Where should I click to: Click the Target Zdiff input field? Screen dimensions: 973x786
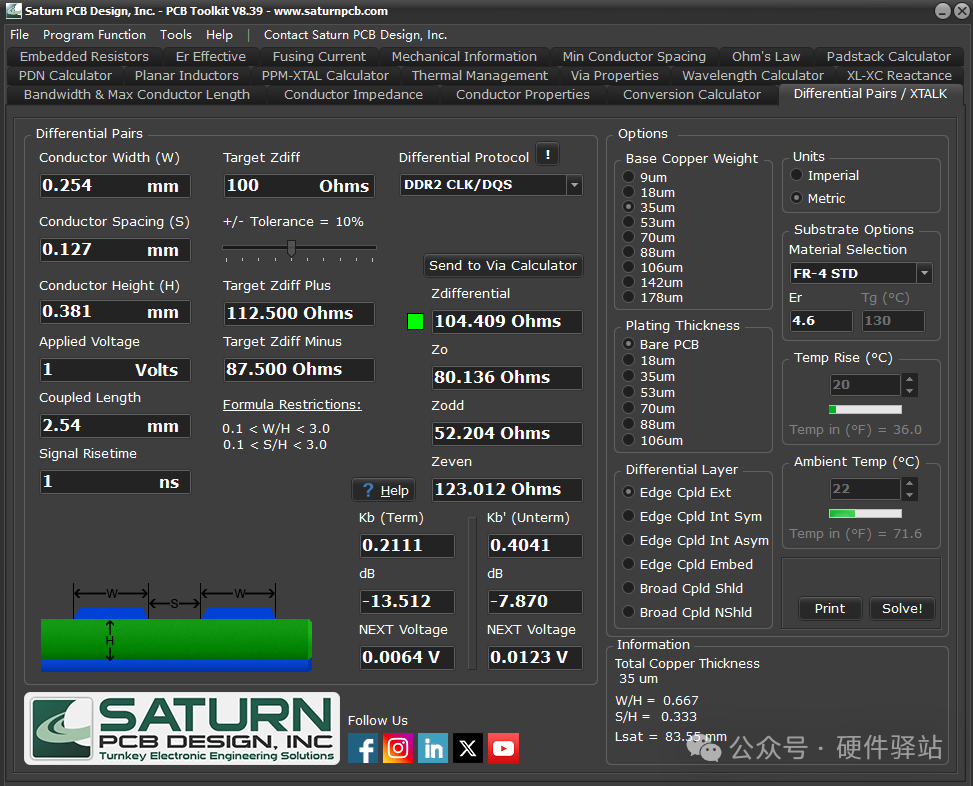pyautogui.click(x=299, y=185)
